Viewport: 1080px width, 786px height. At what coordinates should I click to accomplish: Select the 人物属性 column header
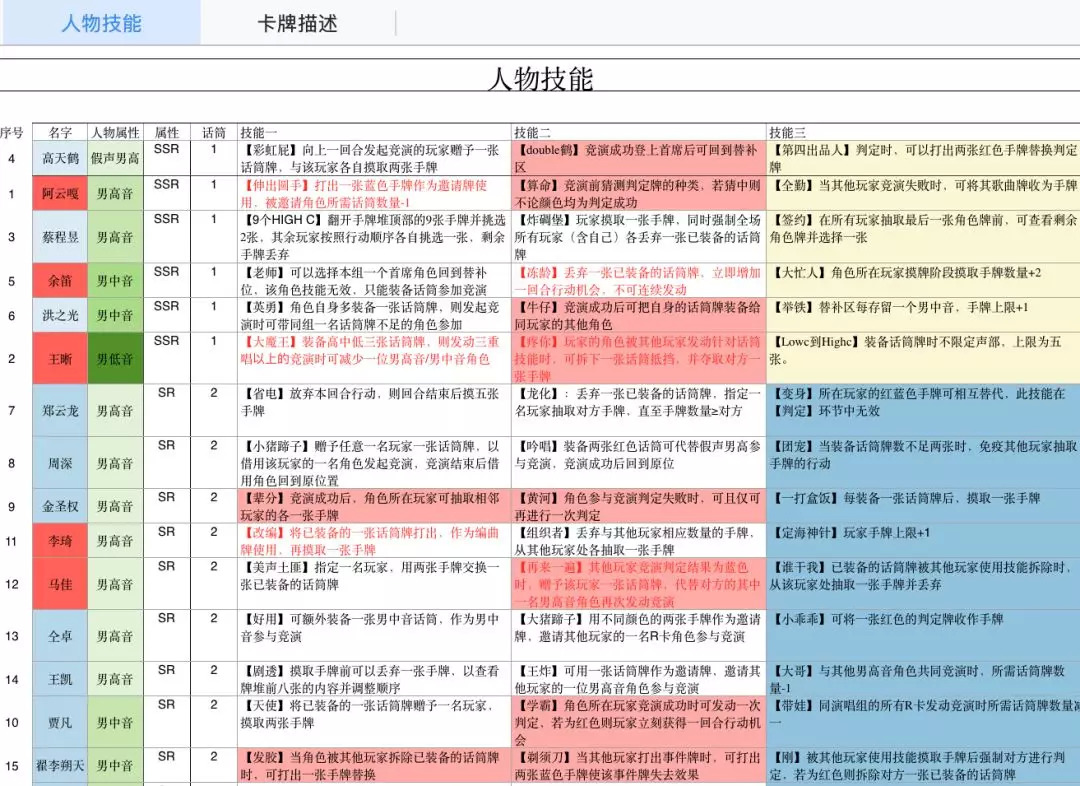coord(115,132)
